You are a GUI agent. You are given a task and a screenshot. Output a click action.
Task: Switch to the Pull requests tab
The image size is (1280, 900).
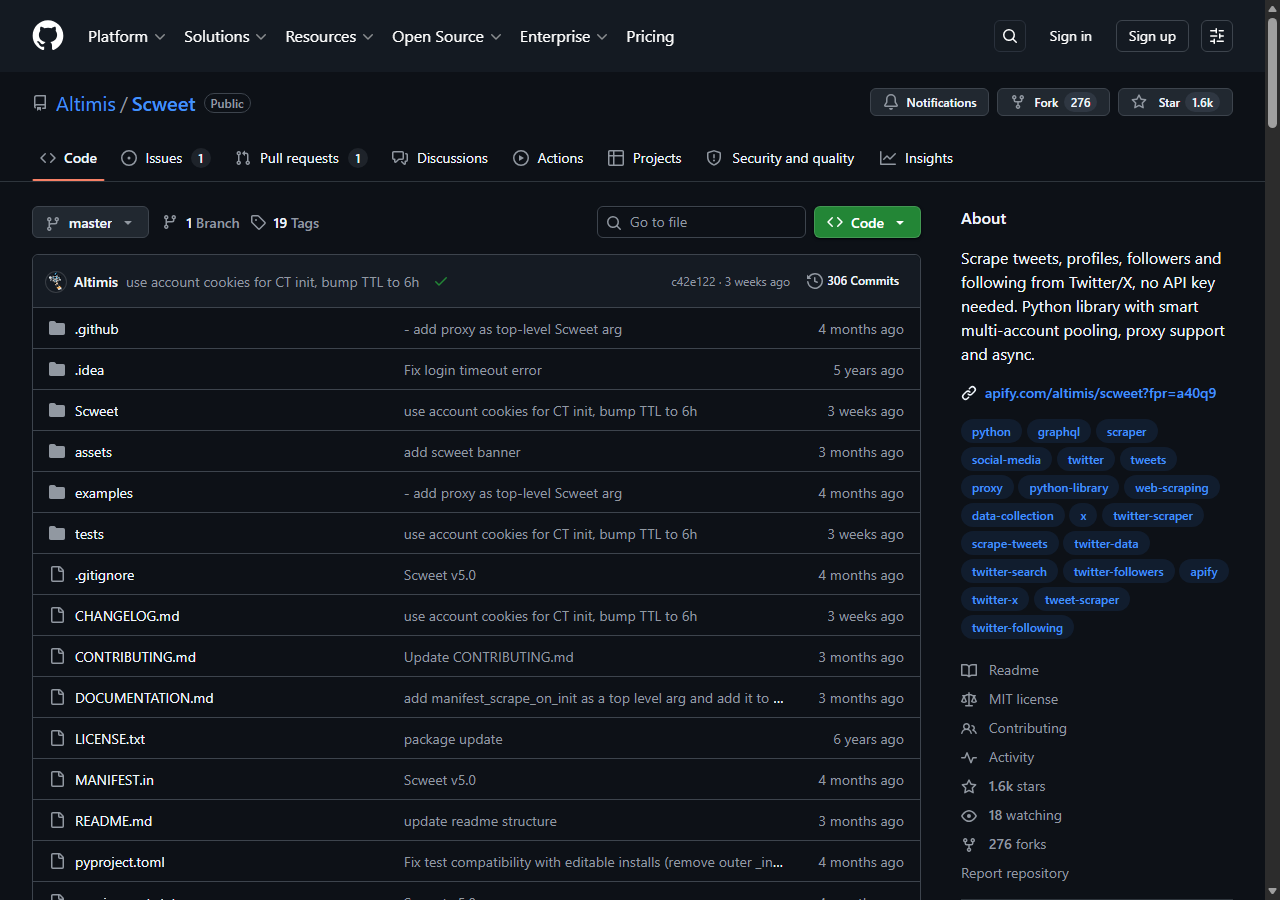(x=301, y=158)
